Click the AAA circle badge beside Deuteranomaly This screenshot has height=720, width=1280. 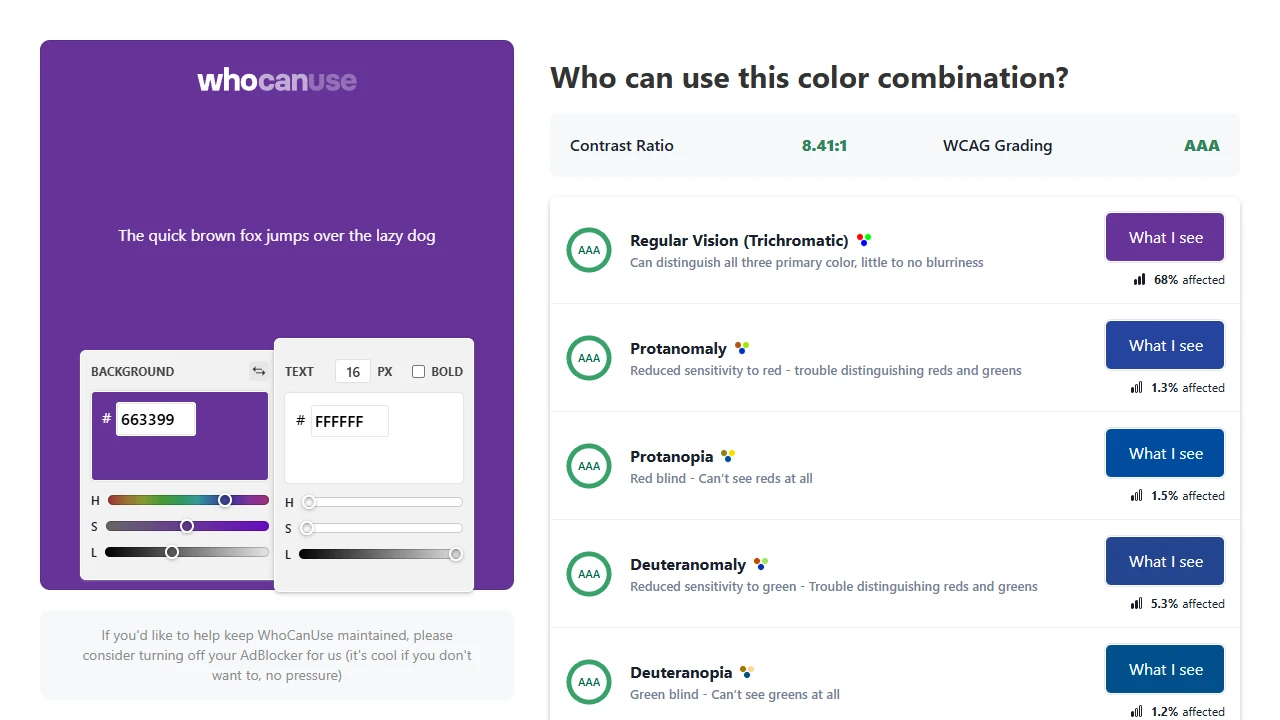(589, 574)
